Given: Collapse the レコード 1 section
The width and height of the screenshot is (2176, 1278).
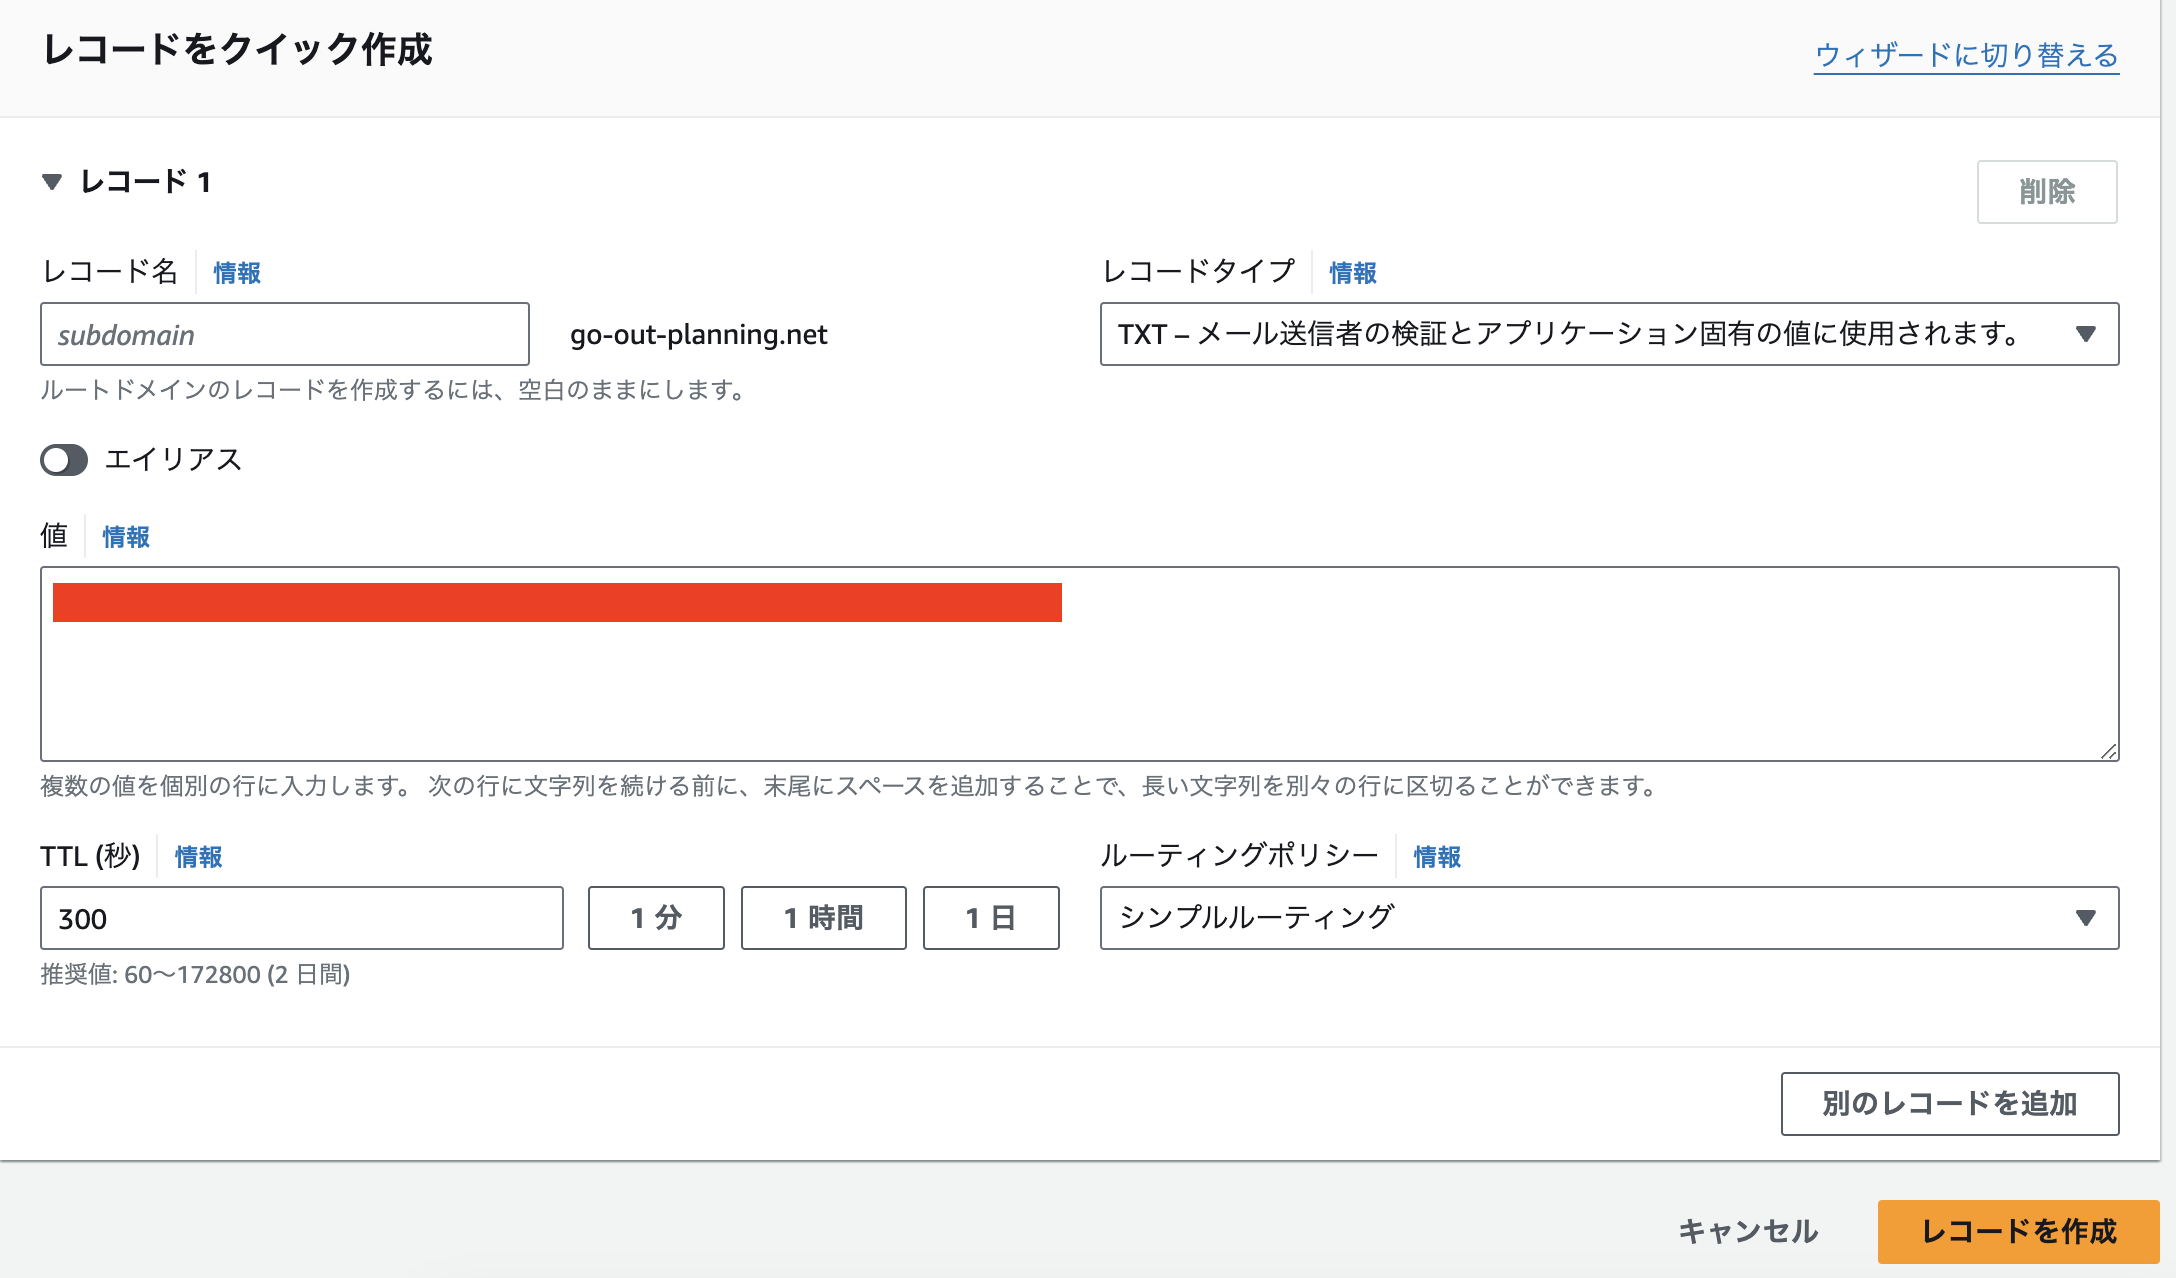Looking at the screenshot, I should pyautogui.click(x=53, y=182).
